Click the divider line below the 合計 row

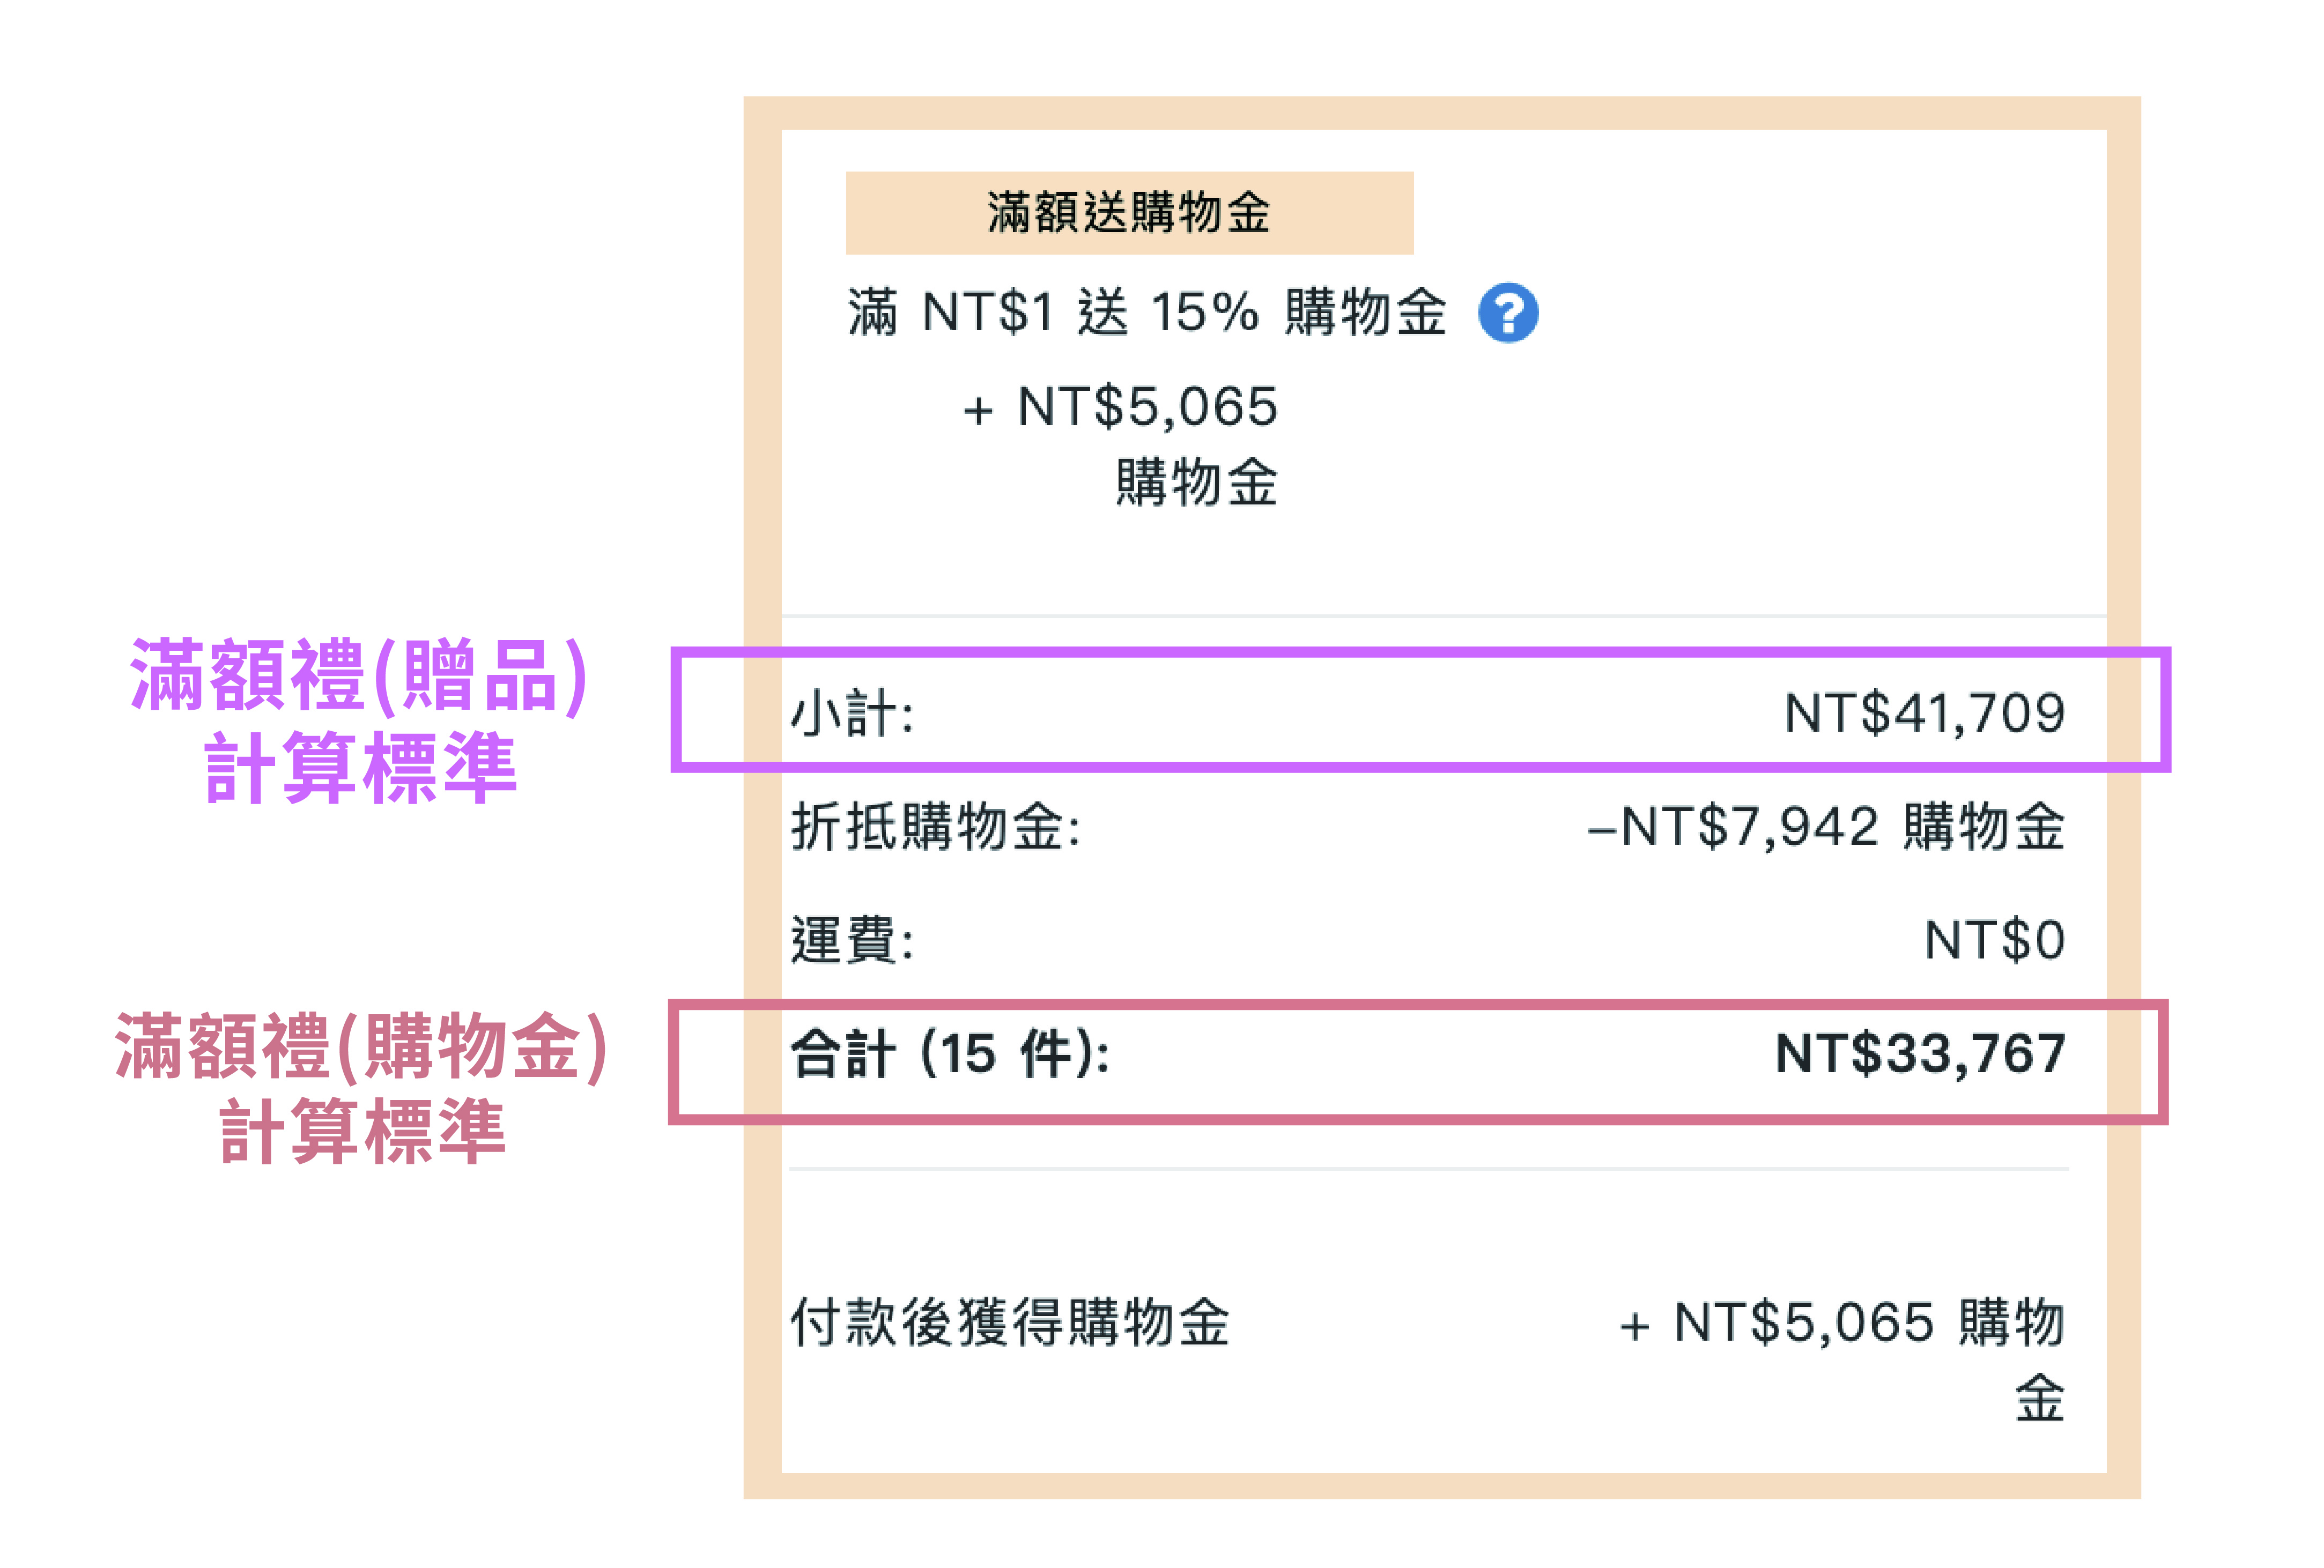click(1428, 1168)
